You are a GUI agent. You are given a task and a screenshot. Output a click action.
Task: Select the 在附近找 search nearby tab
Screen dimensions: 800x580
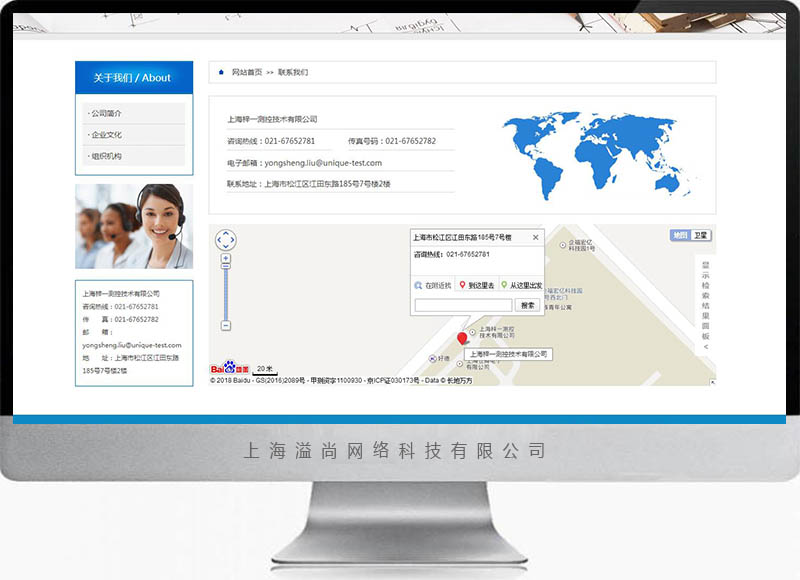[434, 285]
